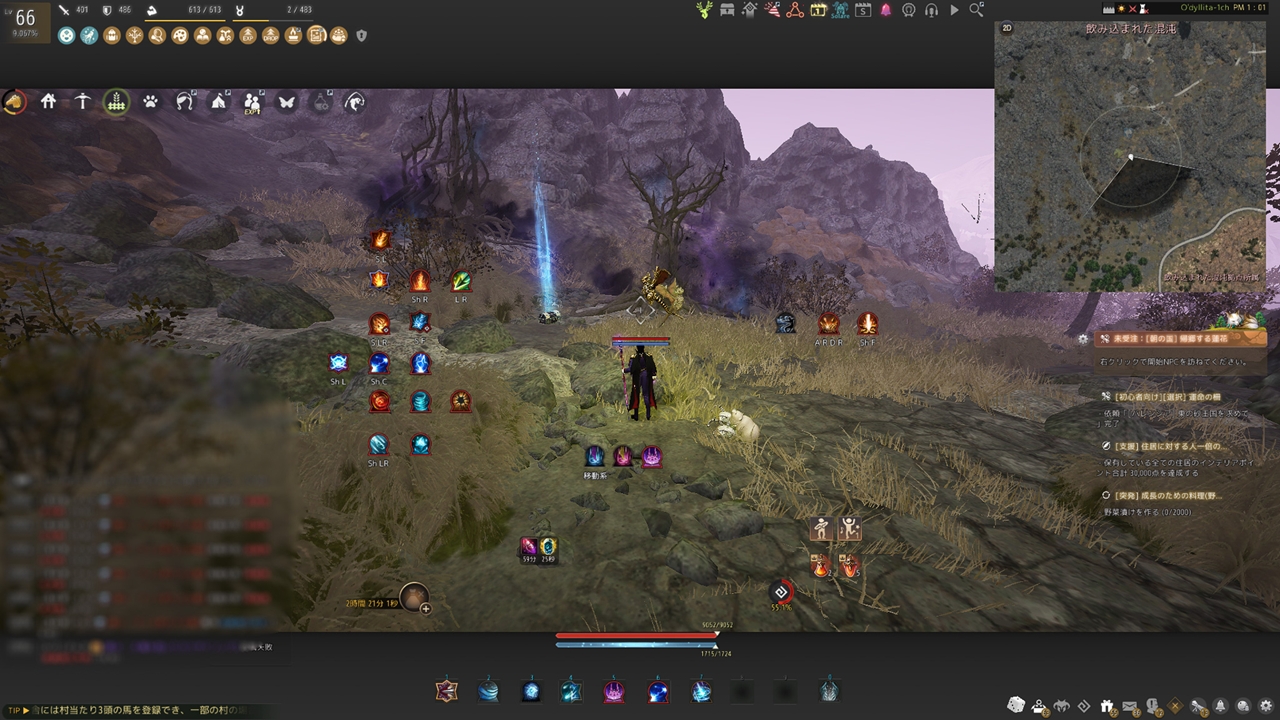Open the S calendar season icon
The height and width of the screenshot is (720, 1280).
coord(863,10)
